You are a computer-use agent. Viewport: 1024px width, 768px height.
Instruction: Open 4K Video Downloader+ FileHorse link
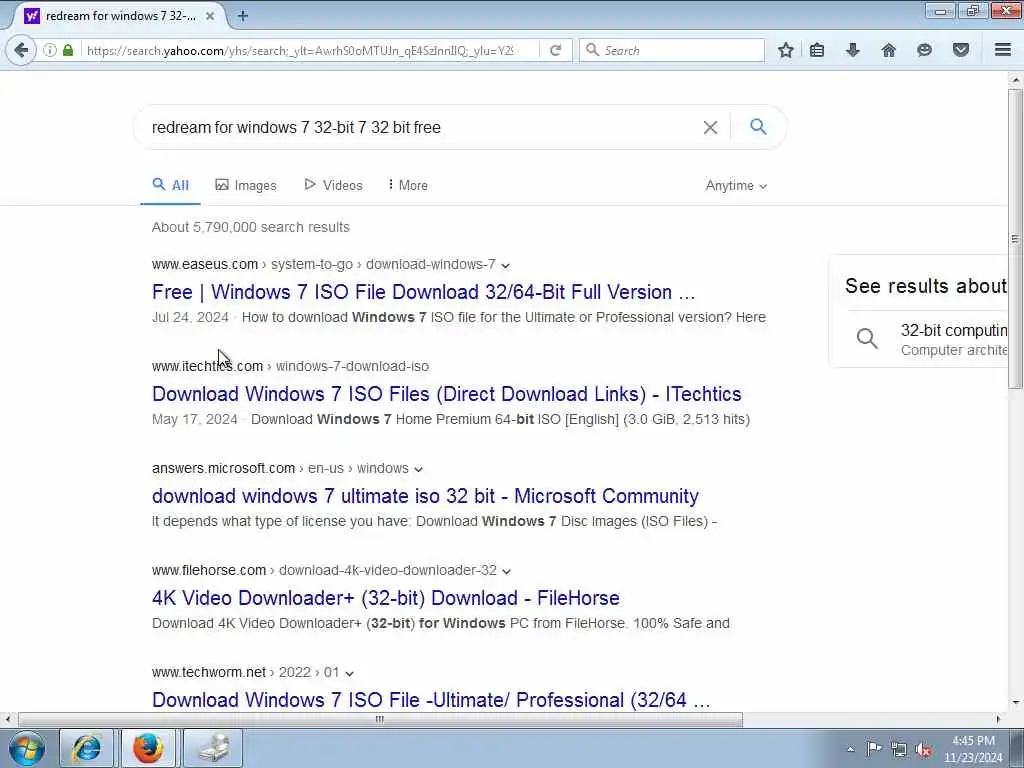click(386, 598)
